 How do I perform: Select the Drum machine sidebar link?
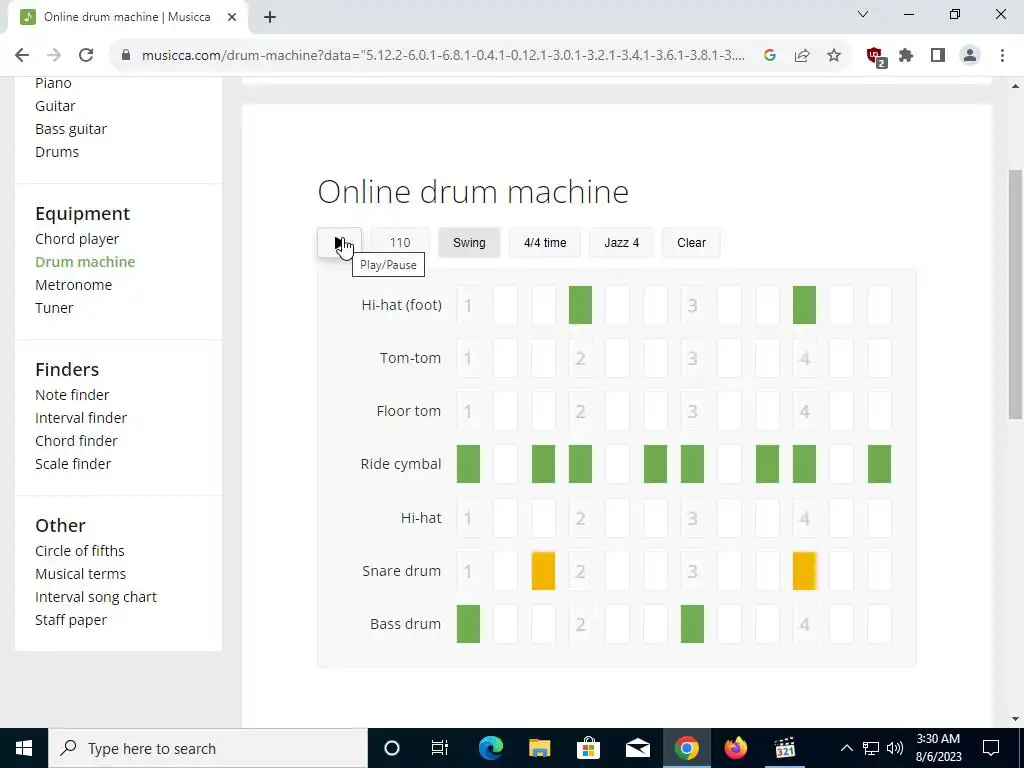click(85, 262)
